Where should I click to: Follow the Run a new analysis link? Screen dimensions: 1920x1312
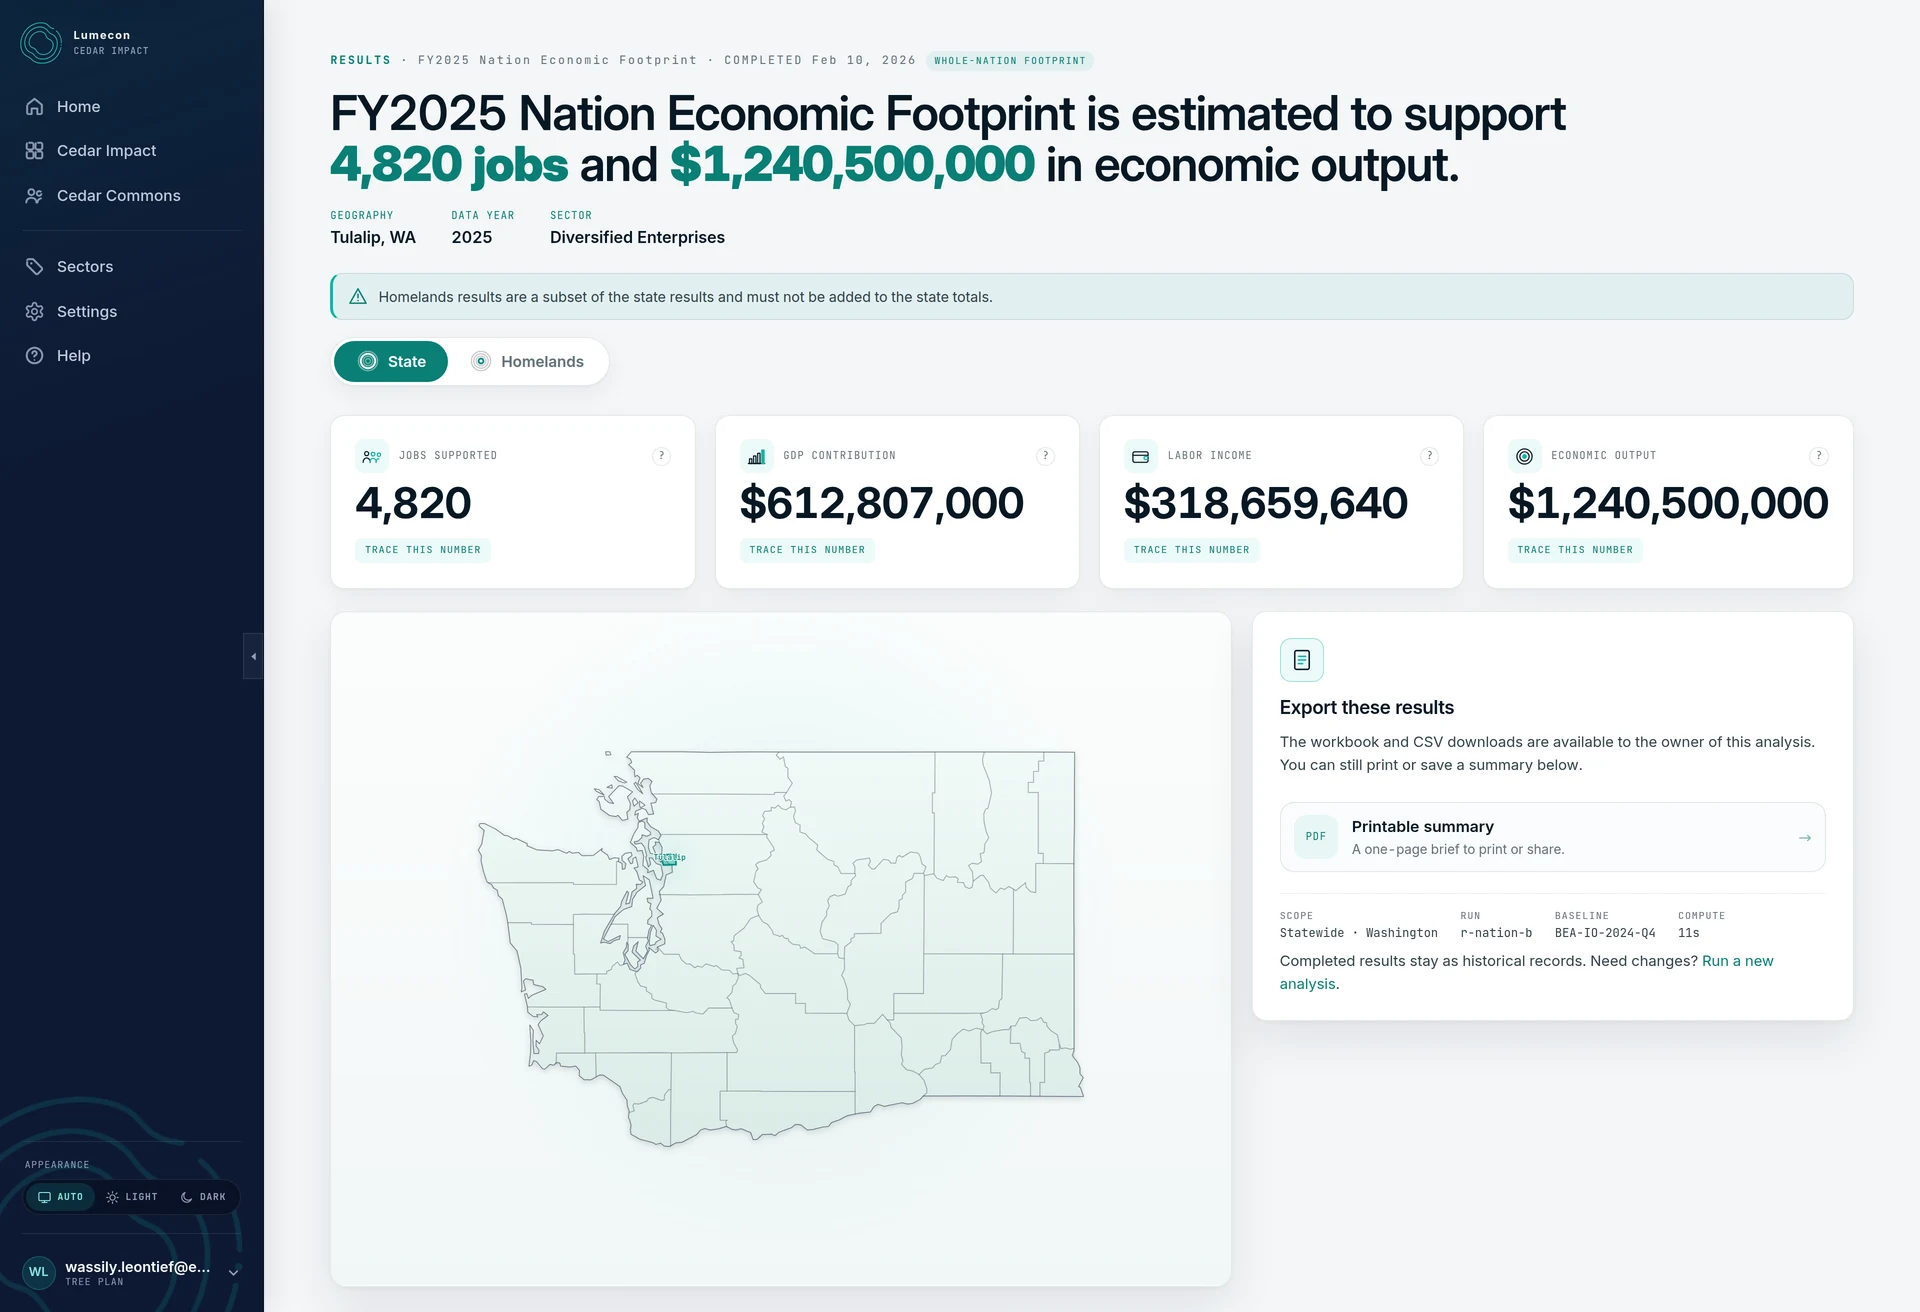[1526, 972]
